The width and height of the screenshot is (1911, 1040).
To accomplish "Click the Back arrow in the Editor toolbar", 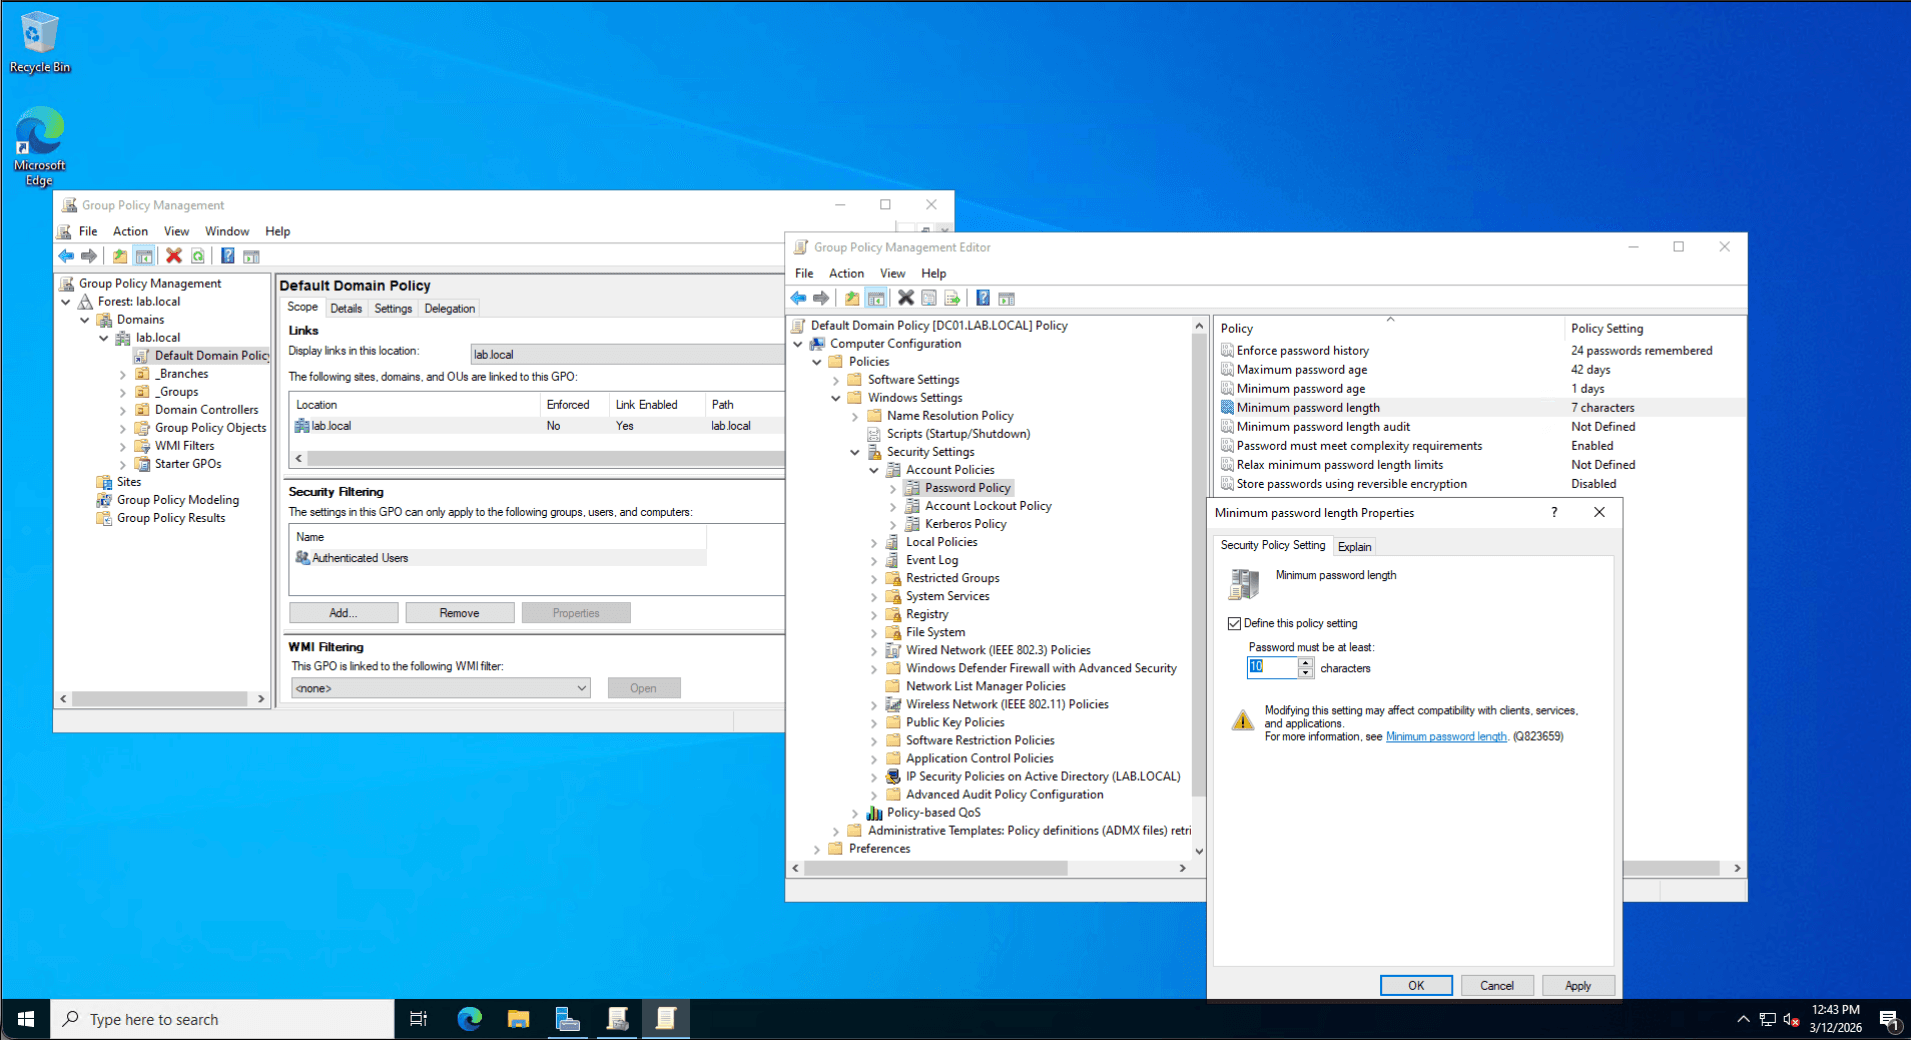I will pyautogui.click(x=798, y=298).
